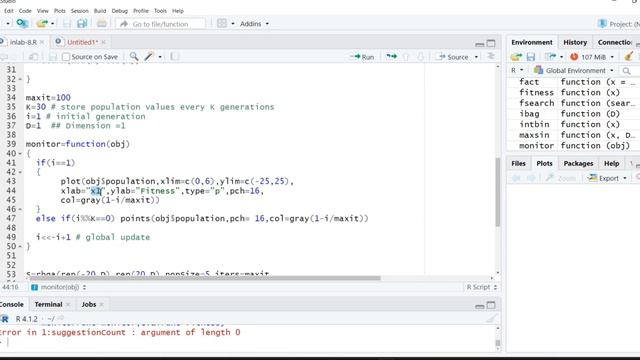Click the fitness function row in Environment

point(573,93)
